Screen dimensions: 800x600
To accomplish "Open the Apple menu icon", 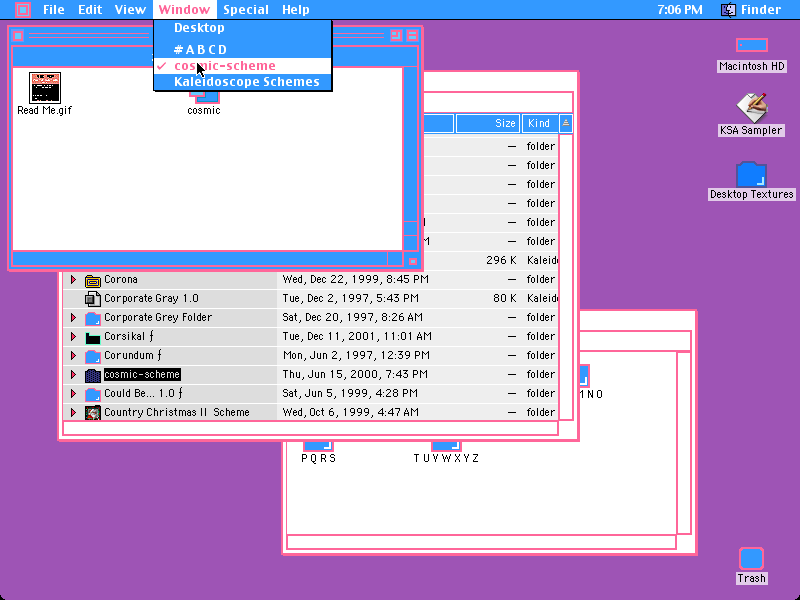I will (x=23, y=9).
